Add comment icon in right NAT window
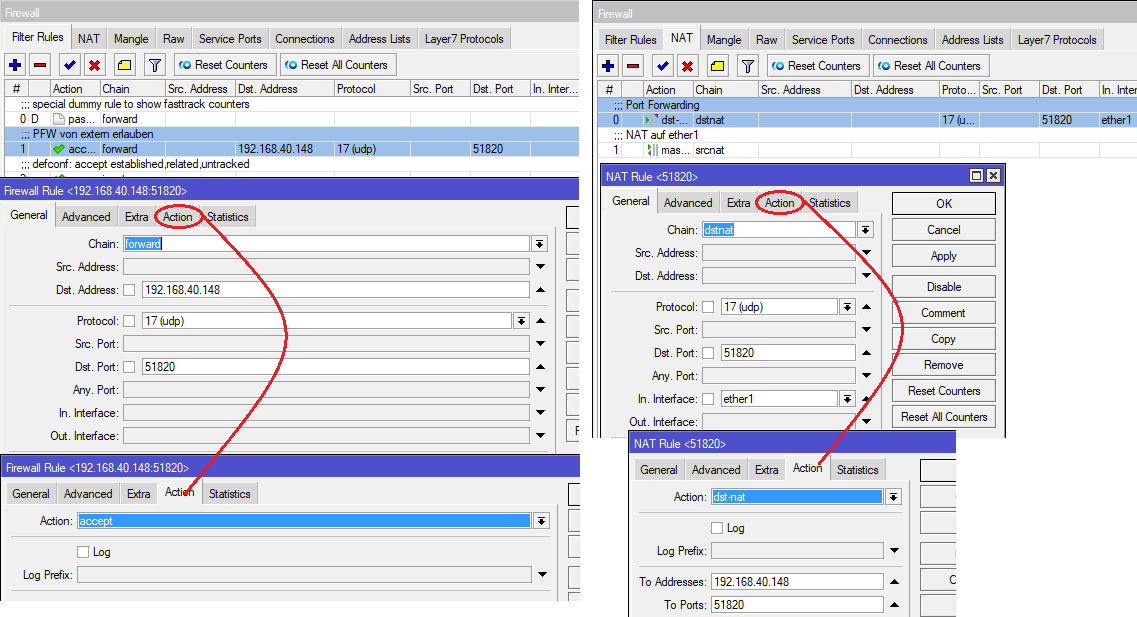The width and height of the screenshot is (1137, 617). [x=718, y=66]
